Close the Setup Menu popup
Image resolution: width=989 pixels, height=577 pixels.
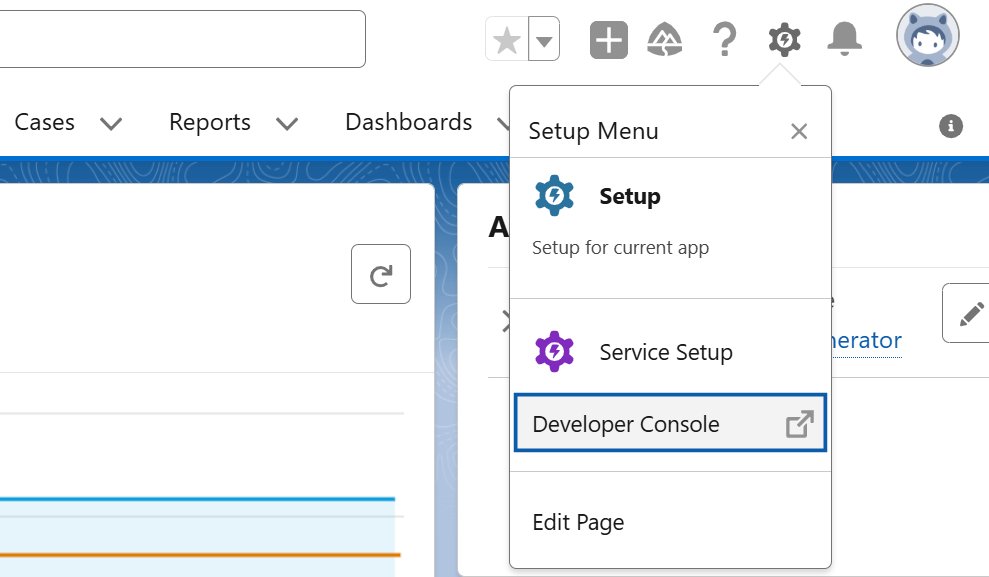click(x=799, y=131)
